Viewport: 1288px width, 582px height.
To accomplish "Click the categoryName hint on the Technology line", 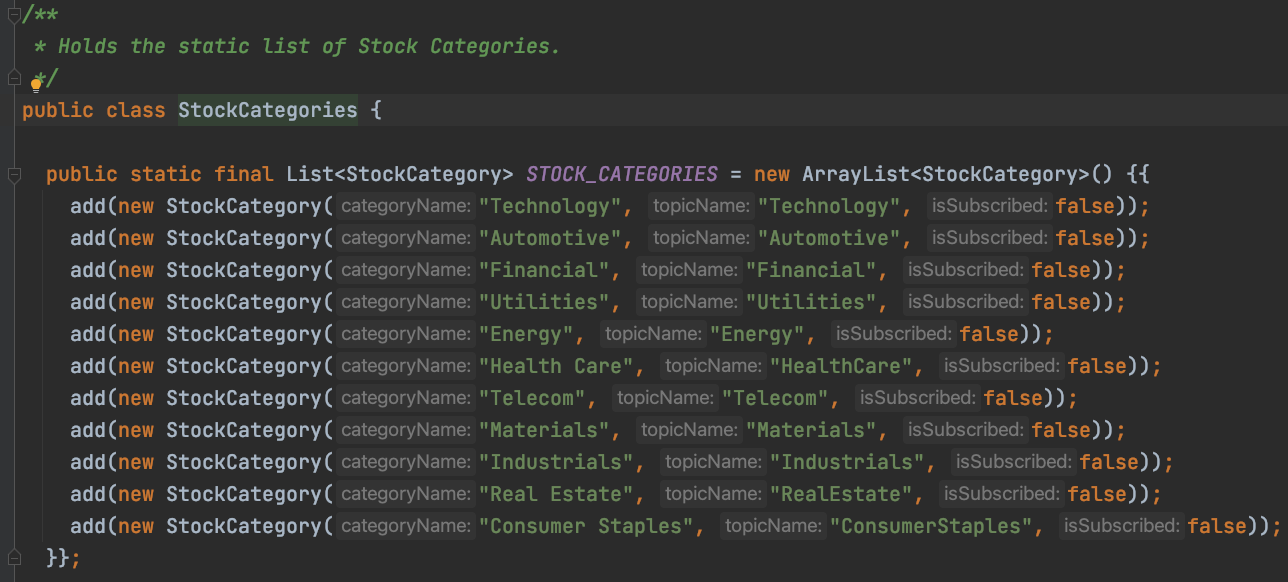I will (405, 206).
